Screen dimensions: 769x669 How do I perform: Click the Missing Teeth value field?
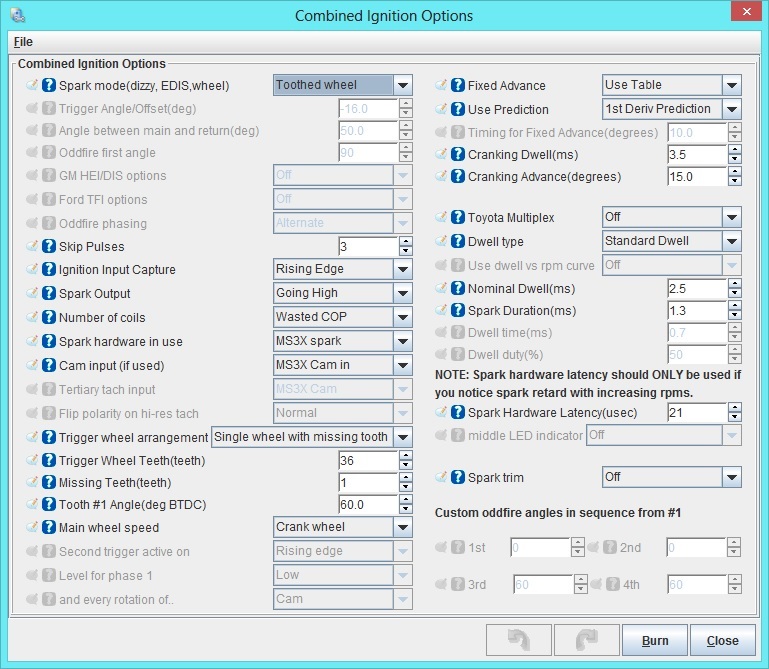coord(368,483)
